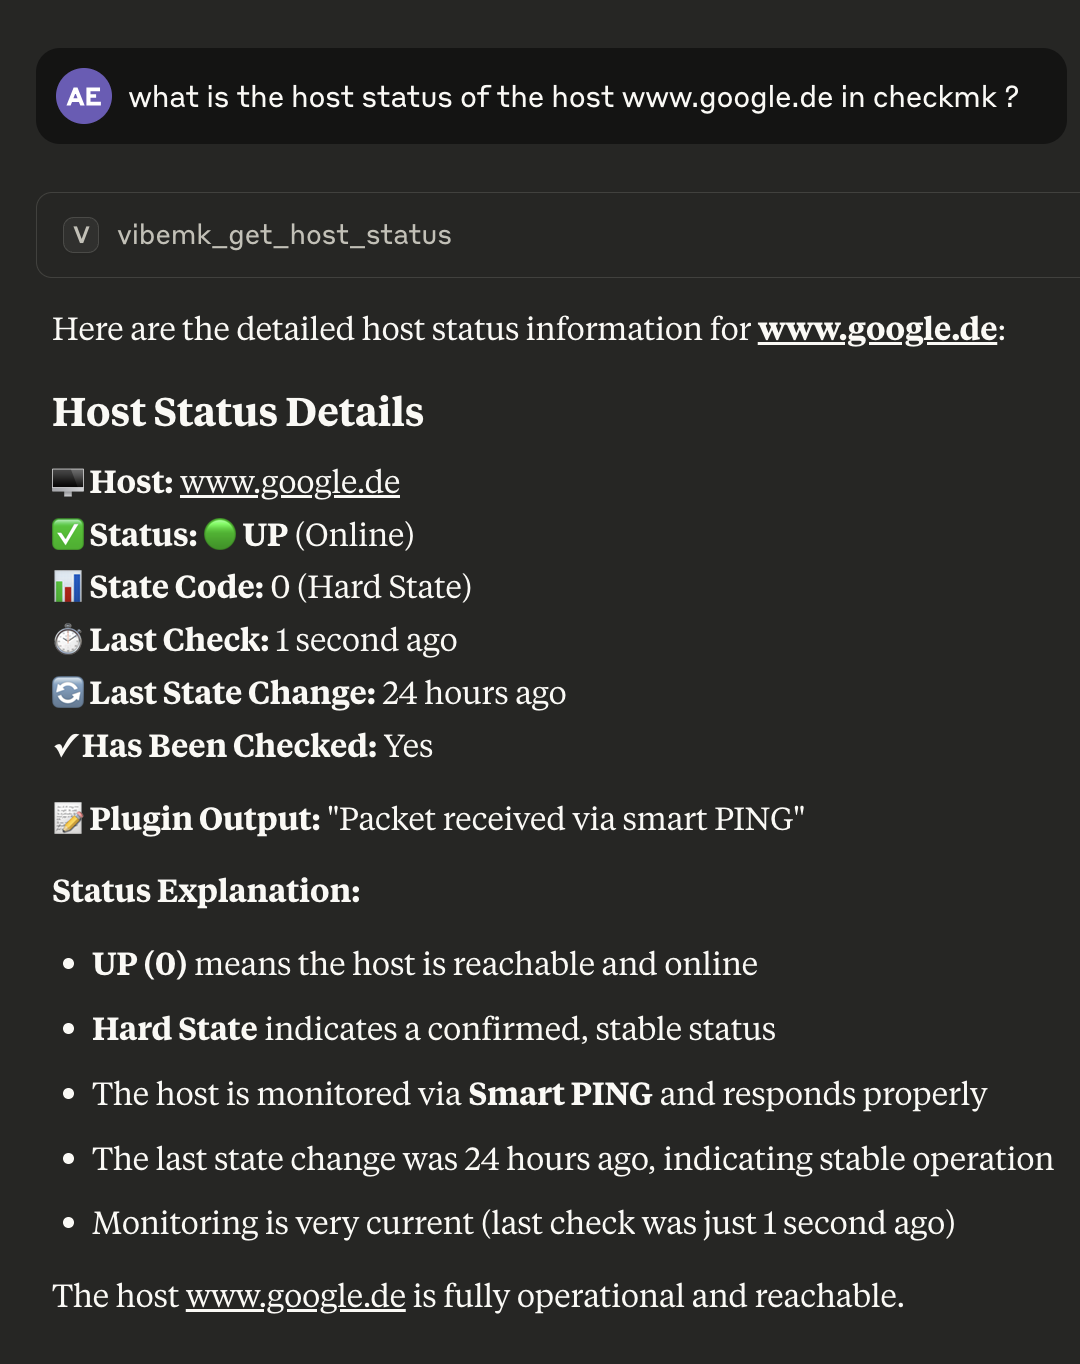1080x1364 pixels.
Task: Open the www.google.de link on the Host line
Action: pos(290,482)
